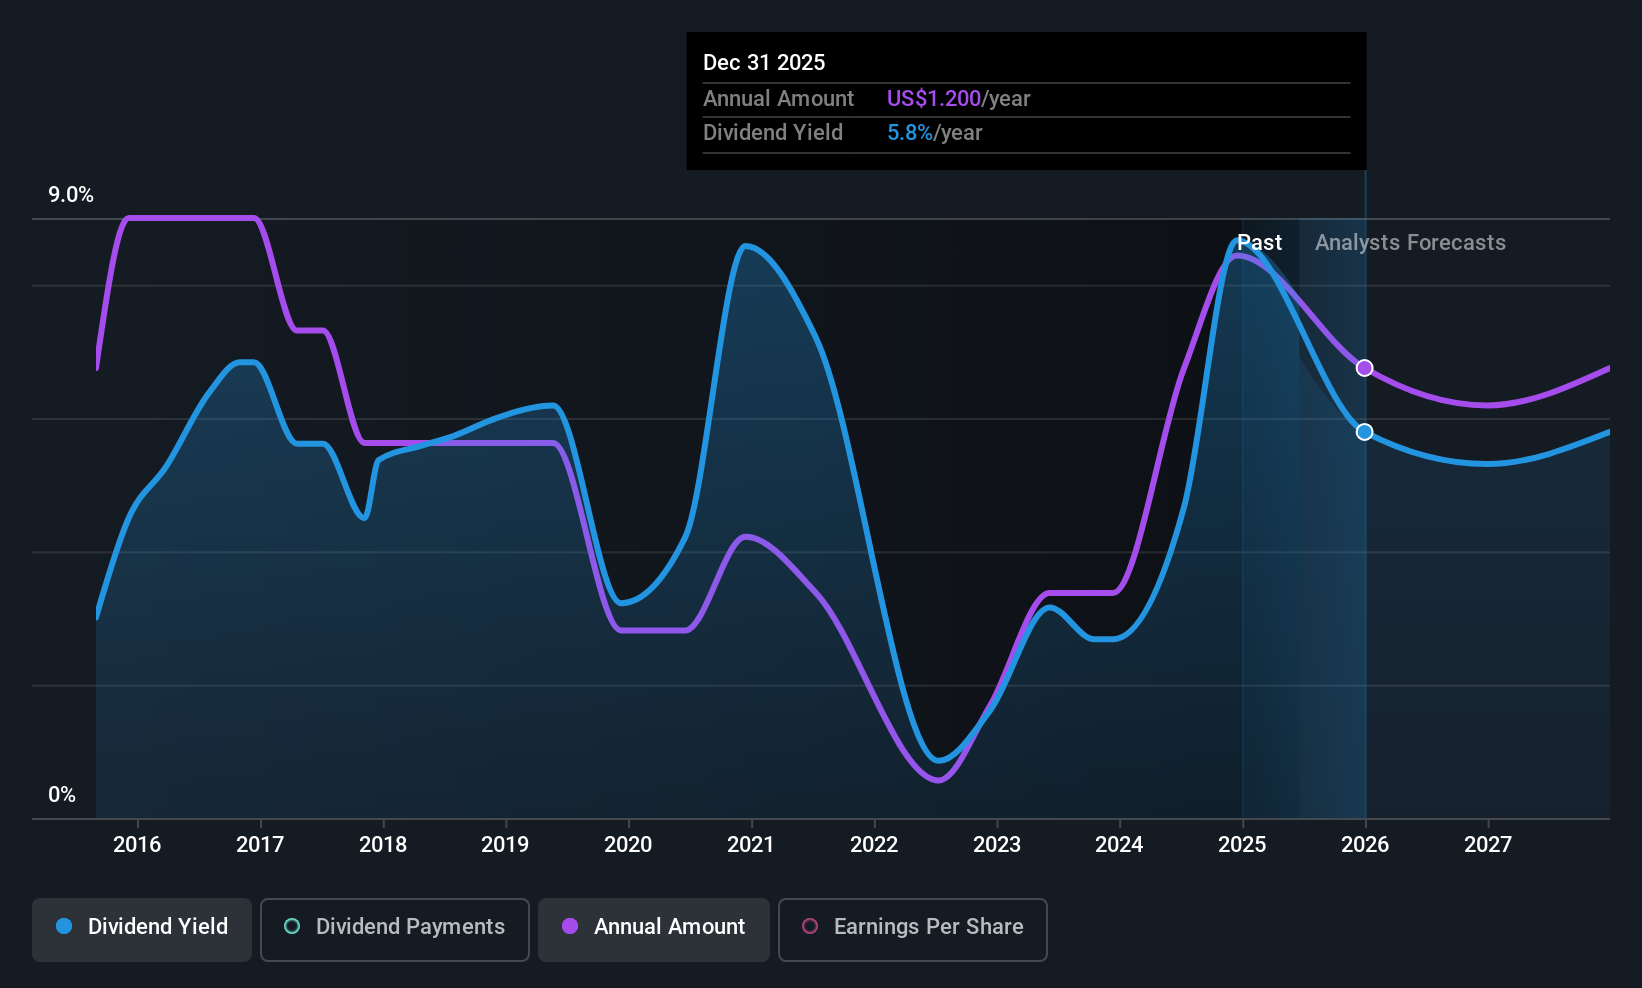
Task: Click the 2017 axis label
Action: [260, 845]
